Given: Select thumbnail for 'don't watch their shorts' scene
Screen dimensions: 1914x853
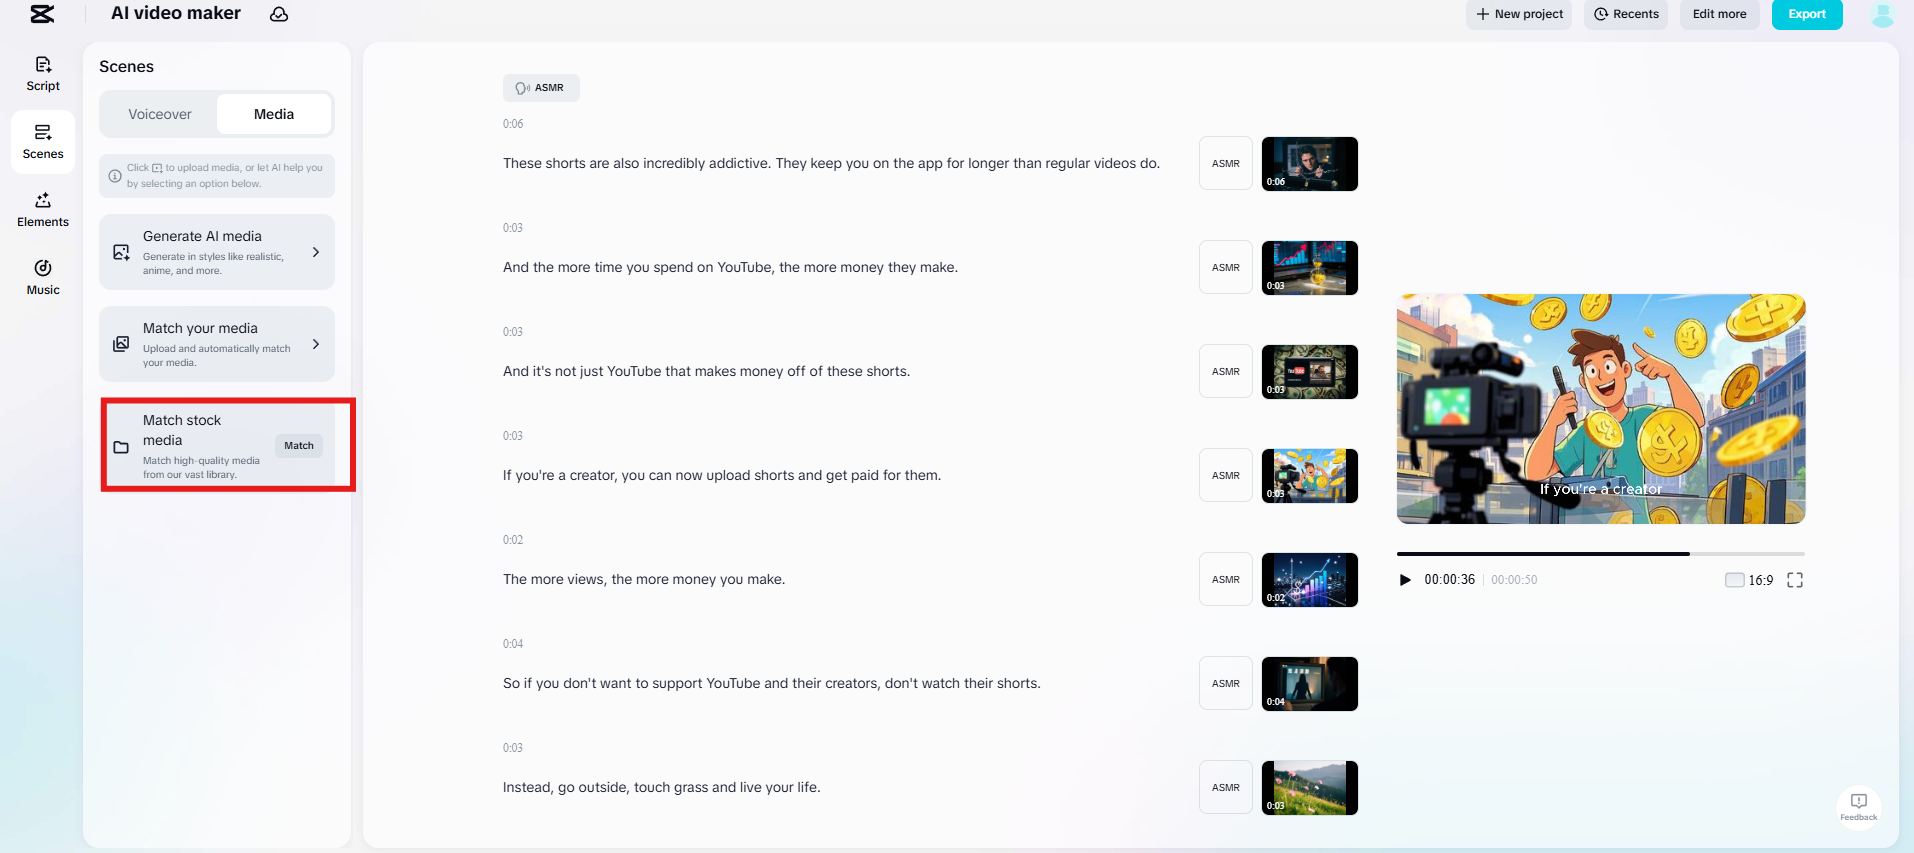Looking at the screenshot, I should pos(1310,683).
